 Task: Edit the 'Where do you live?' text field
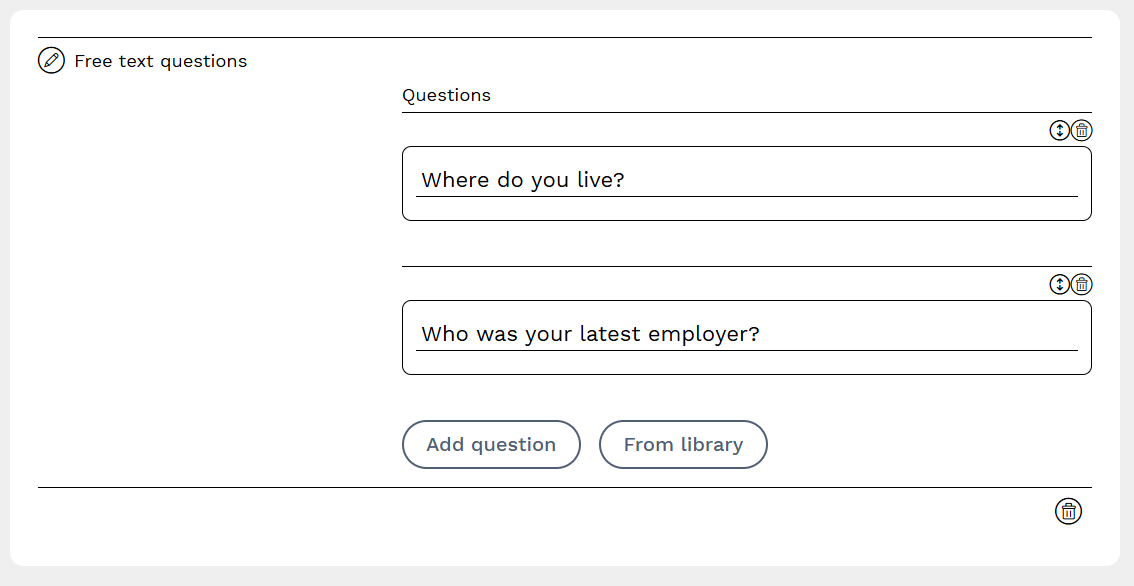746,181
